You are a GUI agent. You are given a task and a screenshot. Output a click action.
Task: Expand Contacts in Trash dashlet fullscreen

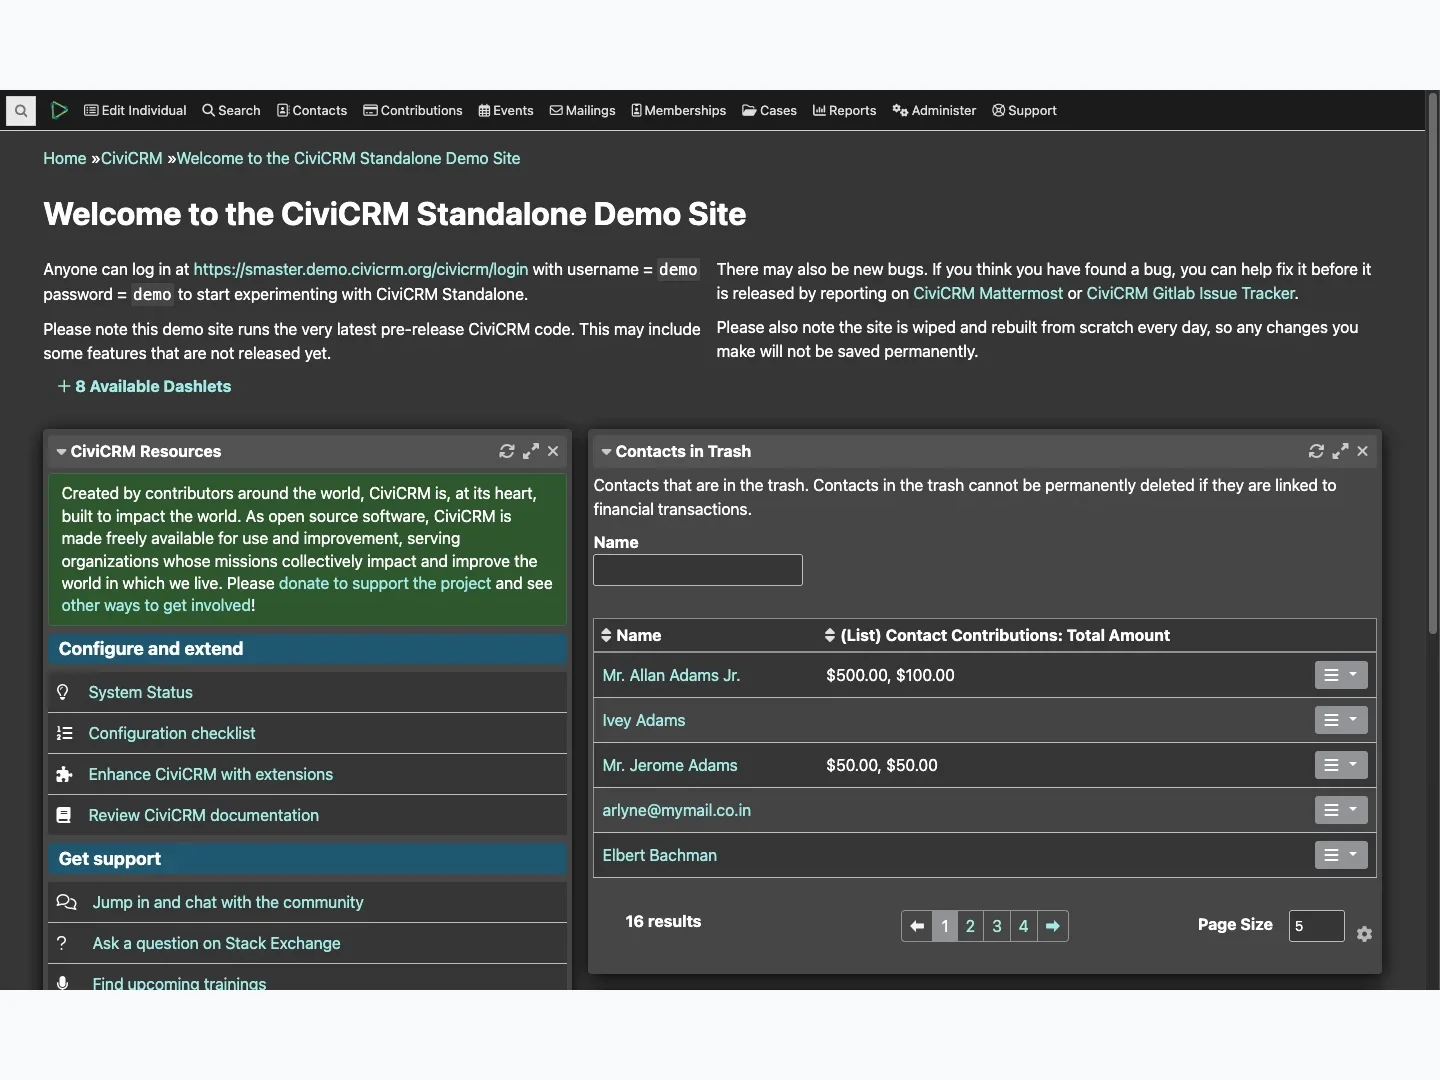[1340, 451]
